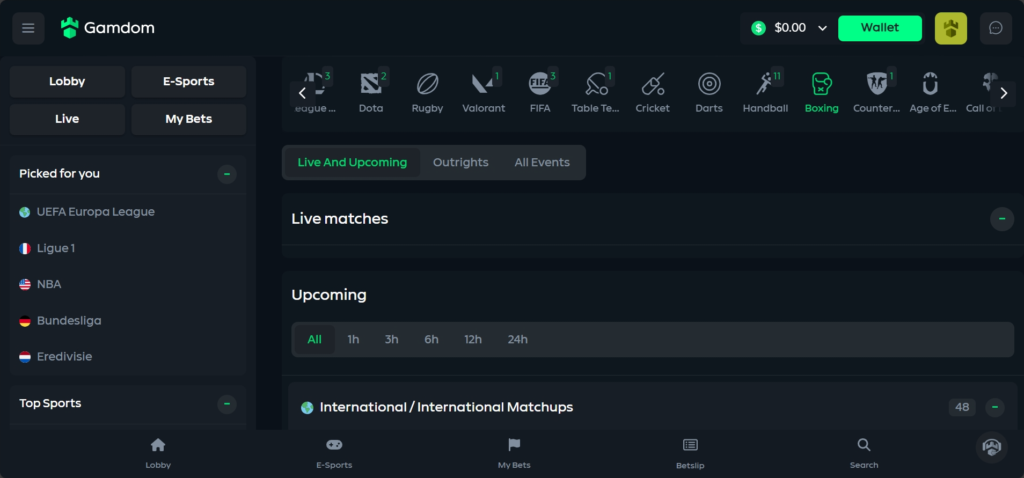Go to previous sports carousel arrow
Screen dimensions: 1024x478
302,93
